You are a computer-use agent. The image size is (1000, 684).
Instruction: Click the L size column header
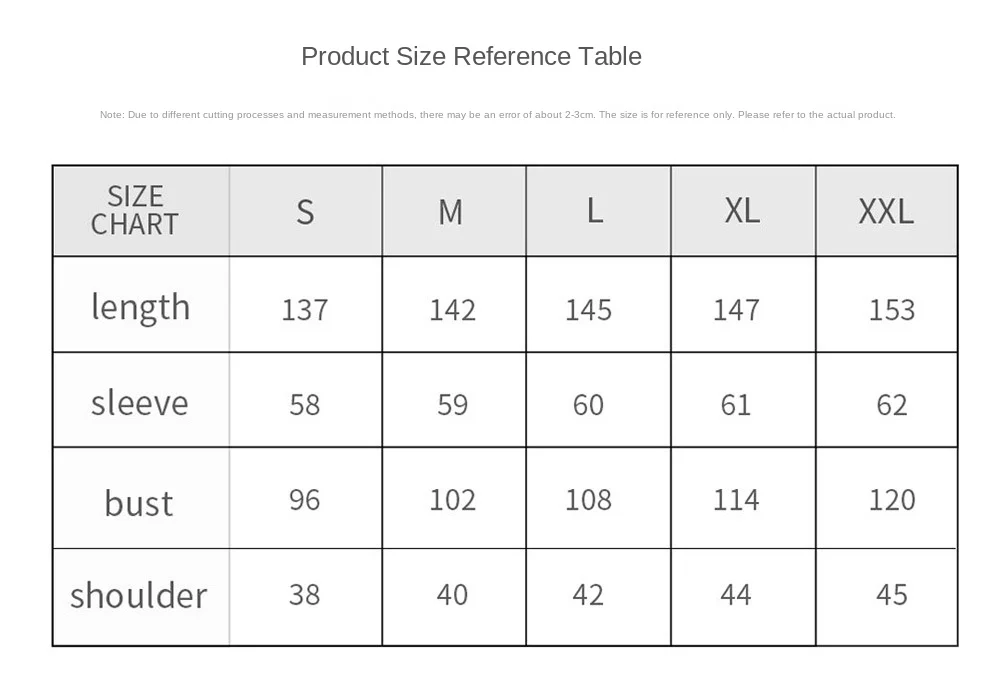click(x=598, y=211)
